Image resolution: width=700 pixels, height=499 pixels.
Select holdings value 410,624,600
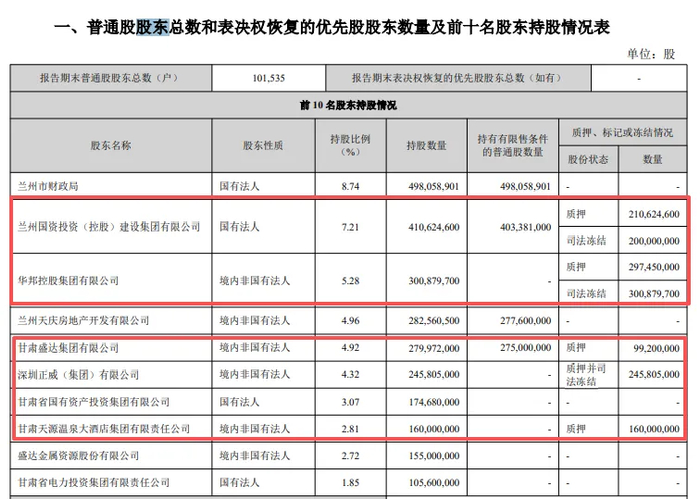[433, 227]
